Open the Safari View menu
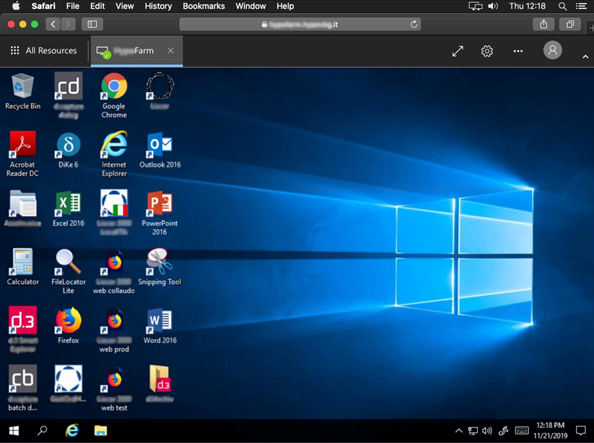Screen dimensions: 594x443 click(x=124, y=6)
